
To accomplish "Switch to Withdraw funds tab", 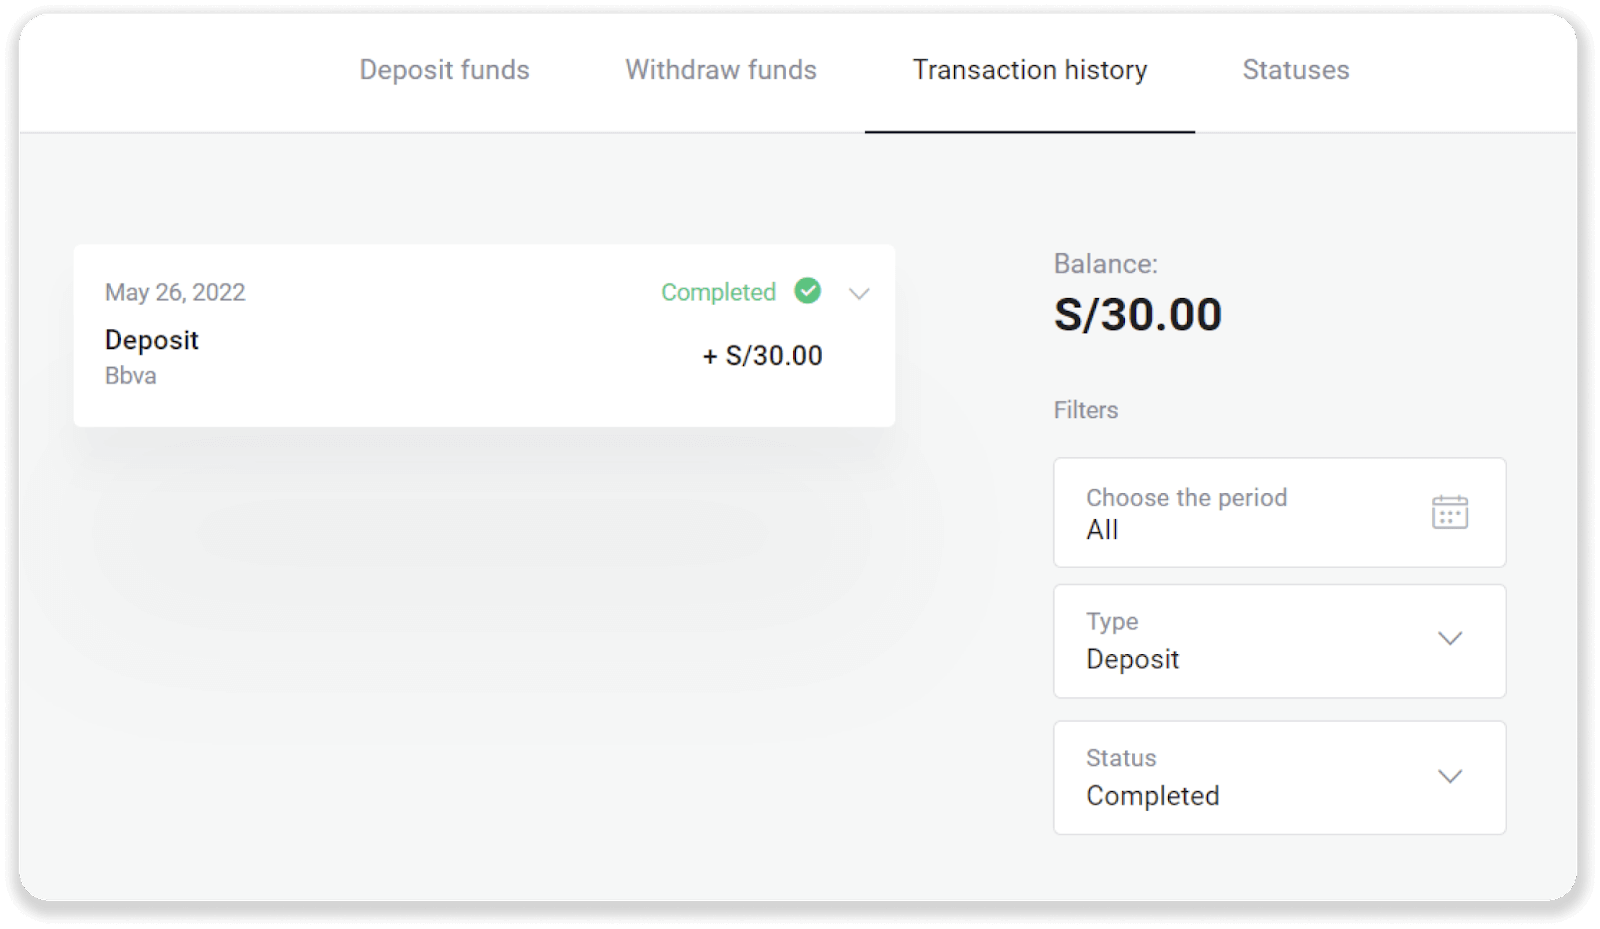I will coord(720,70).
